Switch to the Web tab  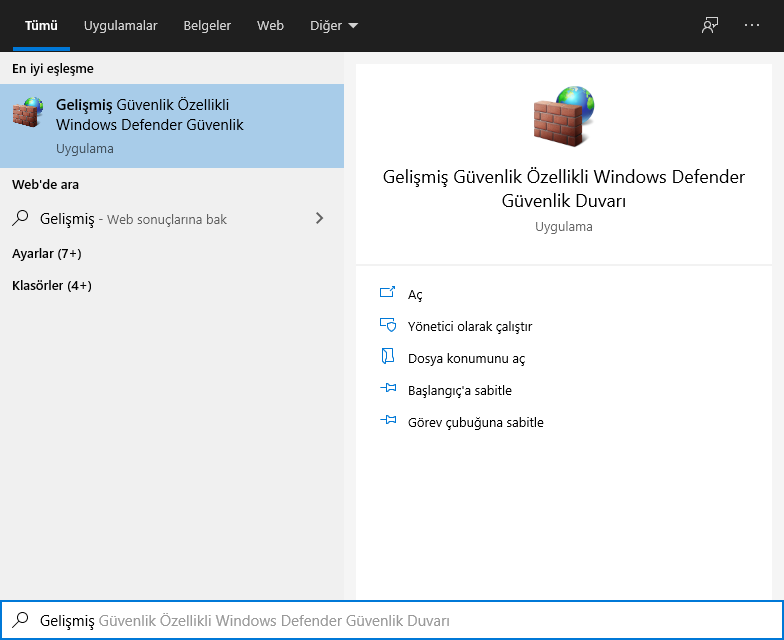[270, 26]
